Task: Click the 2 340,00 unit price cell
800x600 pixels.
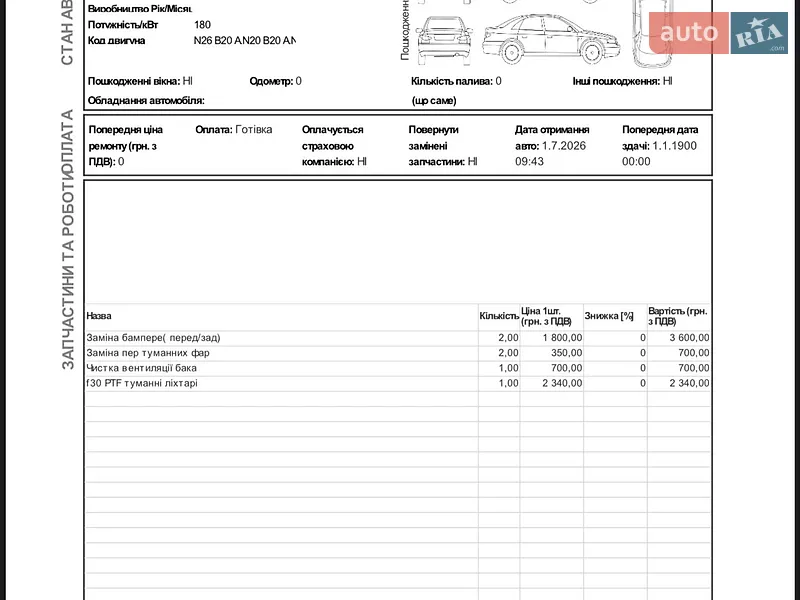Action: coord(562,383)
